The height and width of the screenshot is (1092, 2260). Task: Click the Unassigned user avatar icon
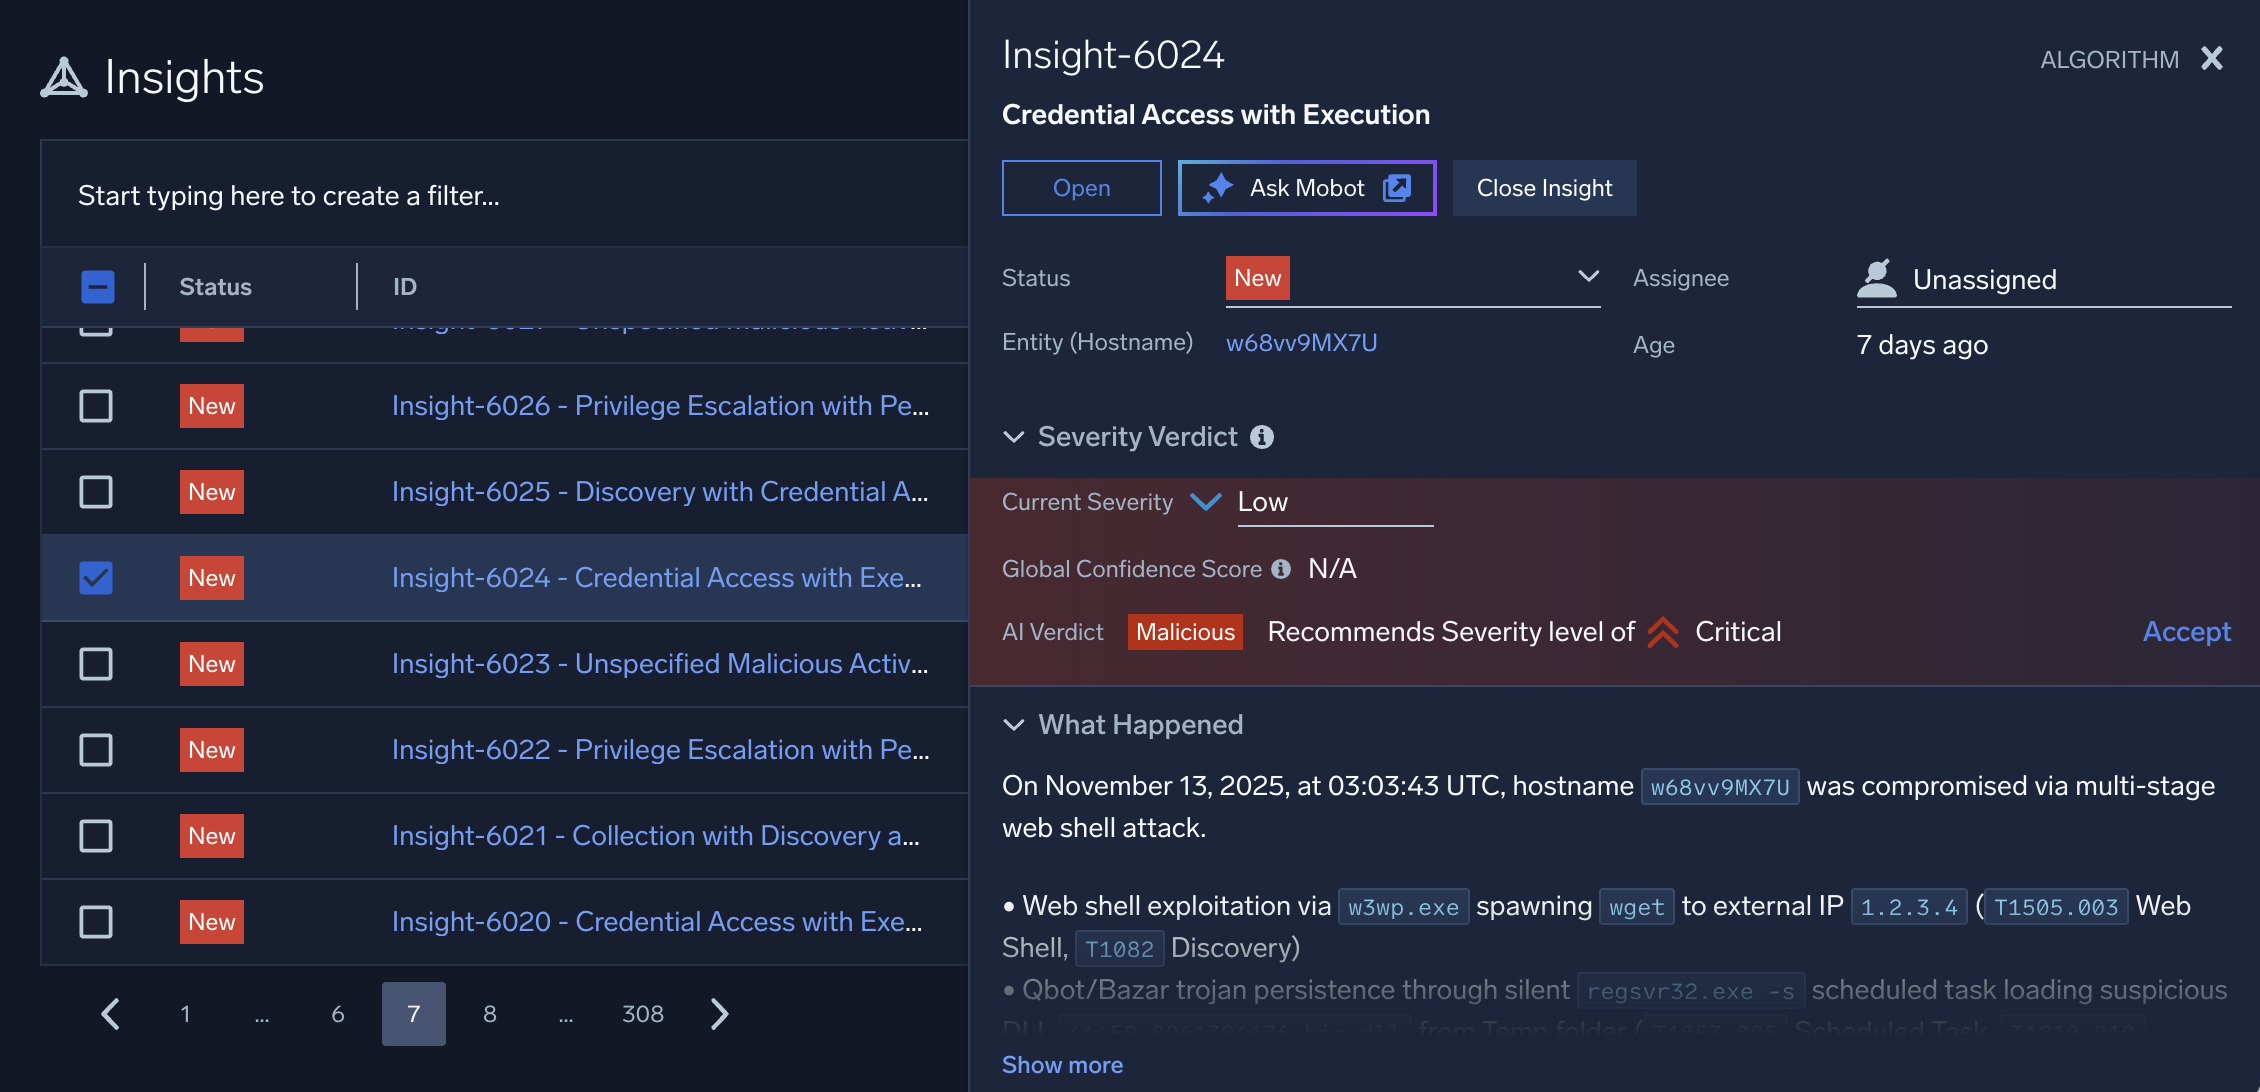(1877, 279)
